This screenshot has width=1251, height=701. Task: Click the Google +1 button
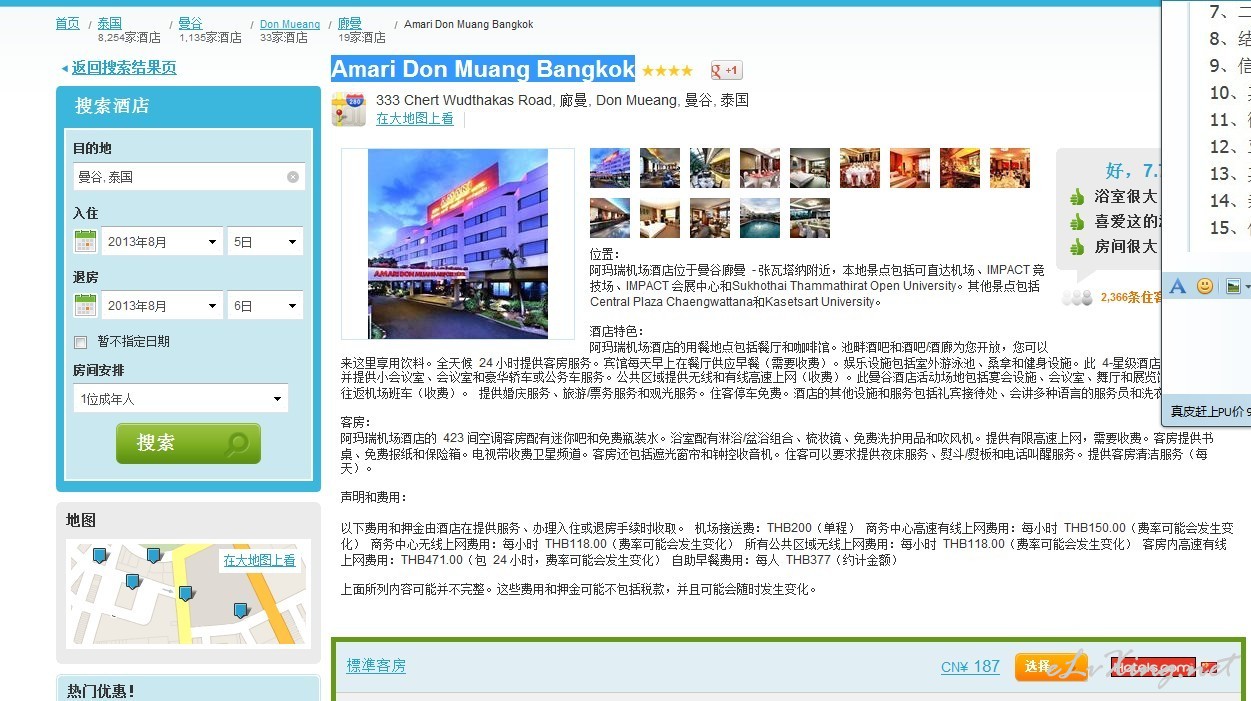(726, 70)
